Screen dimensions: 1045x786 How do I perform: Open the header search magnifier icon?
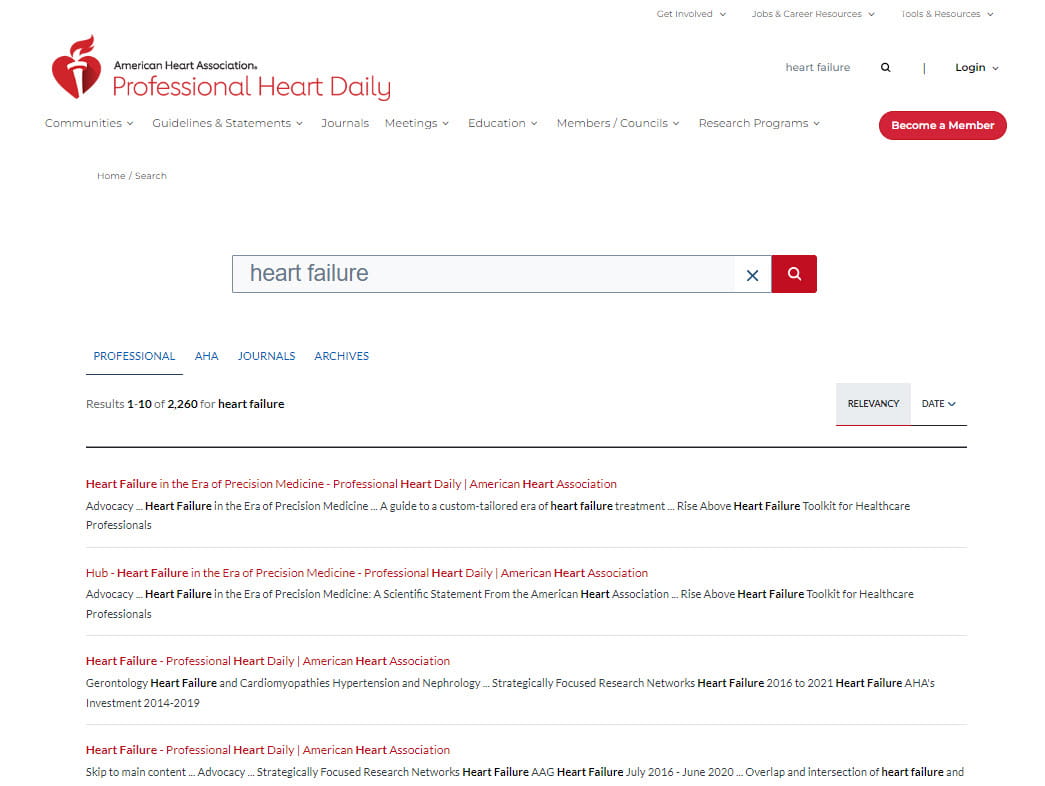tap(885, 67)
